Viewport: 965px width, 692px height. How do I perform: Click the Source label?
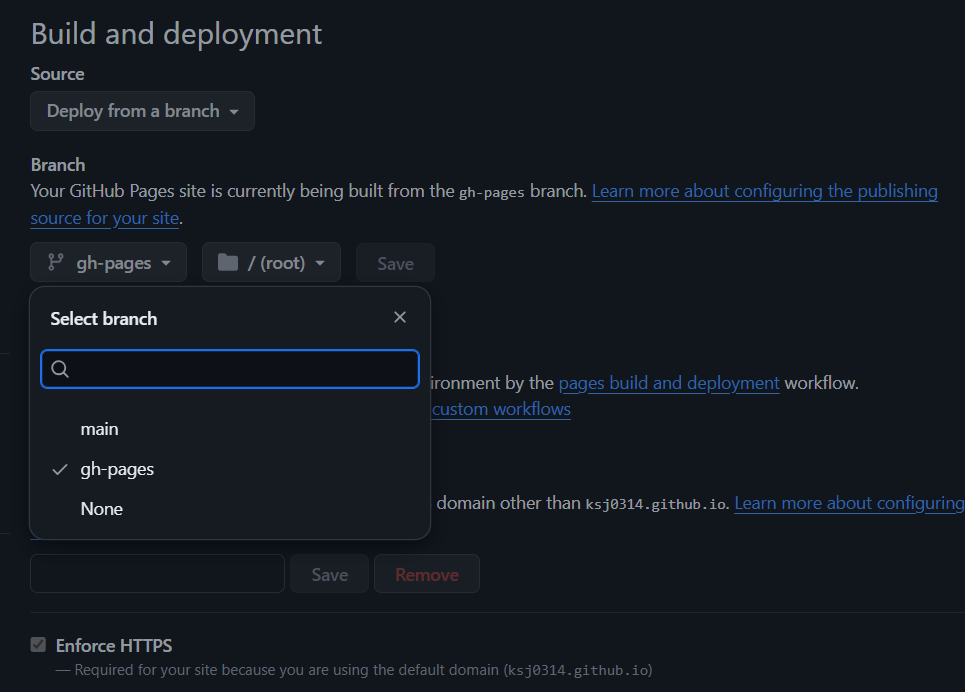click(x=57, y=74)
